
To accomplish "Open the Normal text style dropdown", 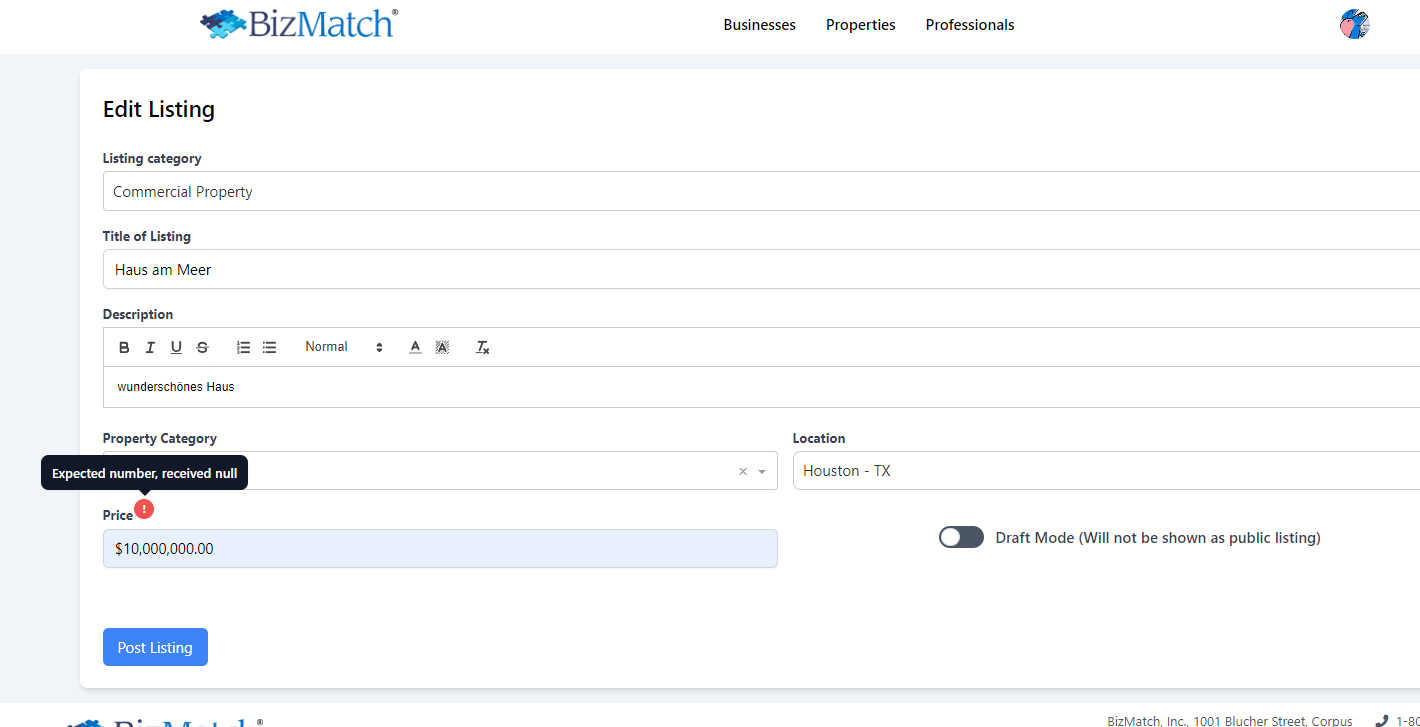I will click(343, 347).
